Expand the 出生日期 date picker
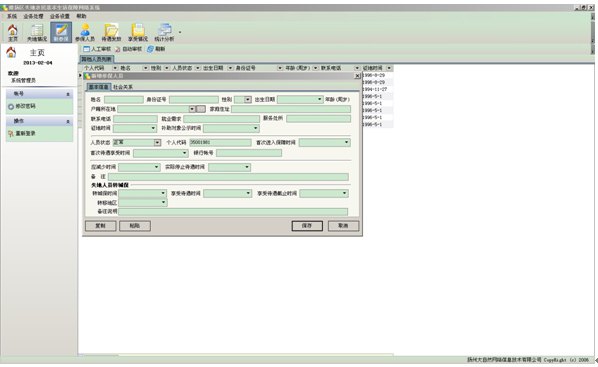The width and height of the screenshot is (598, 367). (320, 100)
